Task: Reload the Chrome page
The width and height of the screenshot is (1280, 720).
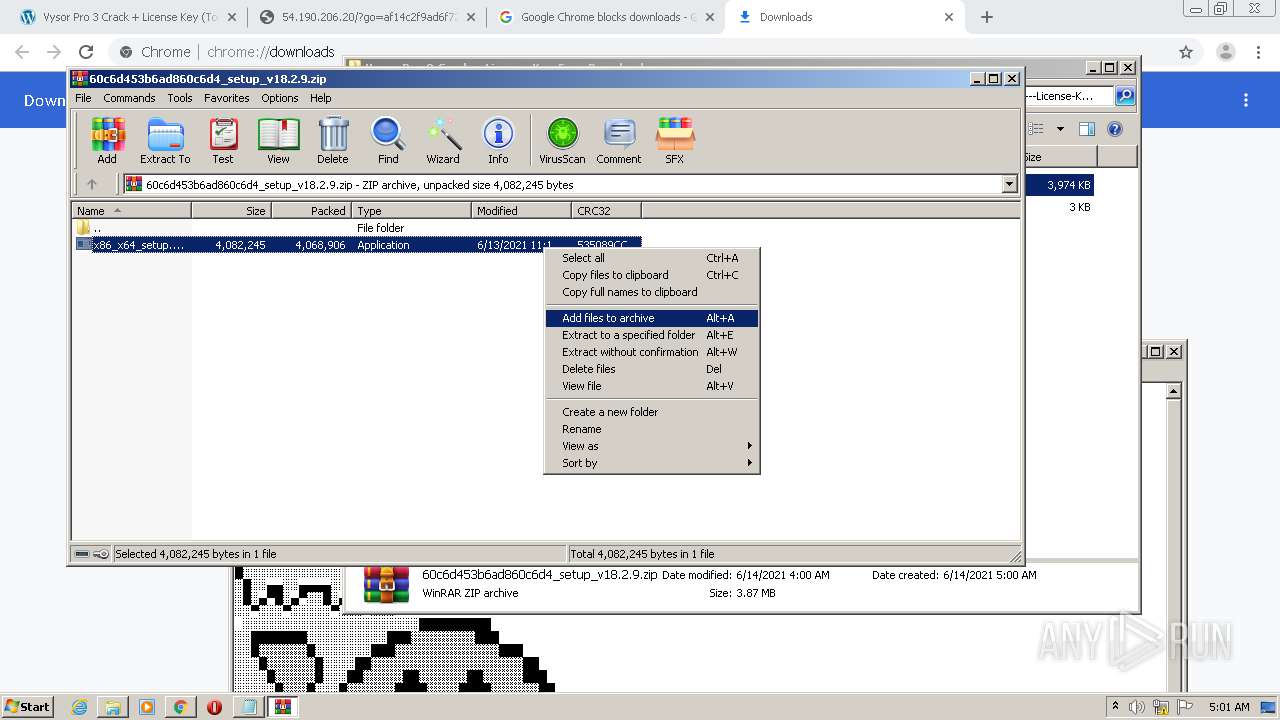Action: click(x=86, y=52)
